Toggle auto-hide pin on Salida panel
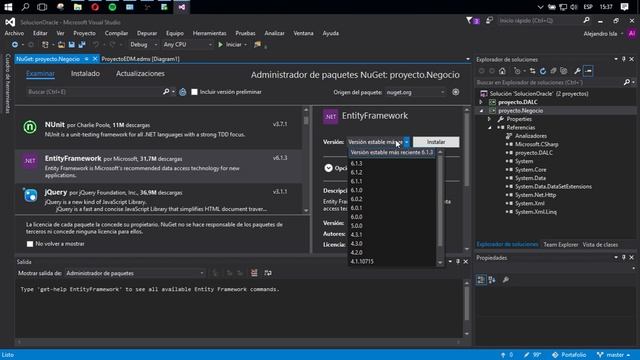Screen dimensions: 640x360 458,261
